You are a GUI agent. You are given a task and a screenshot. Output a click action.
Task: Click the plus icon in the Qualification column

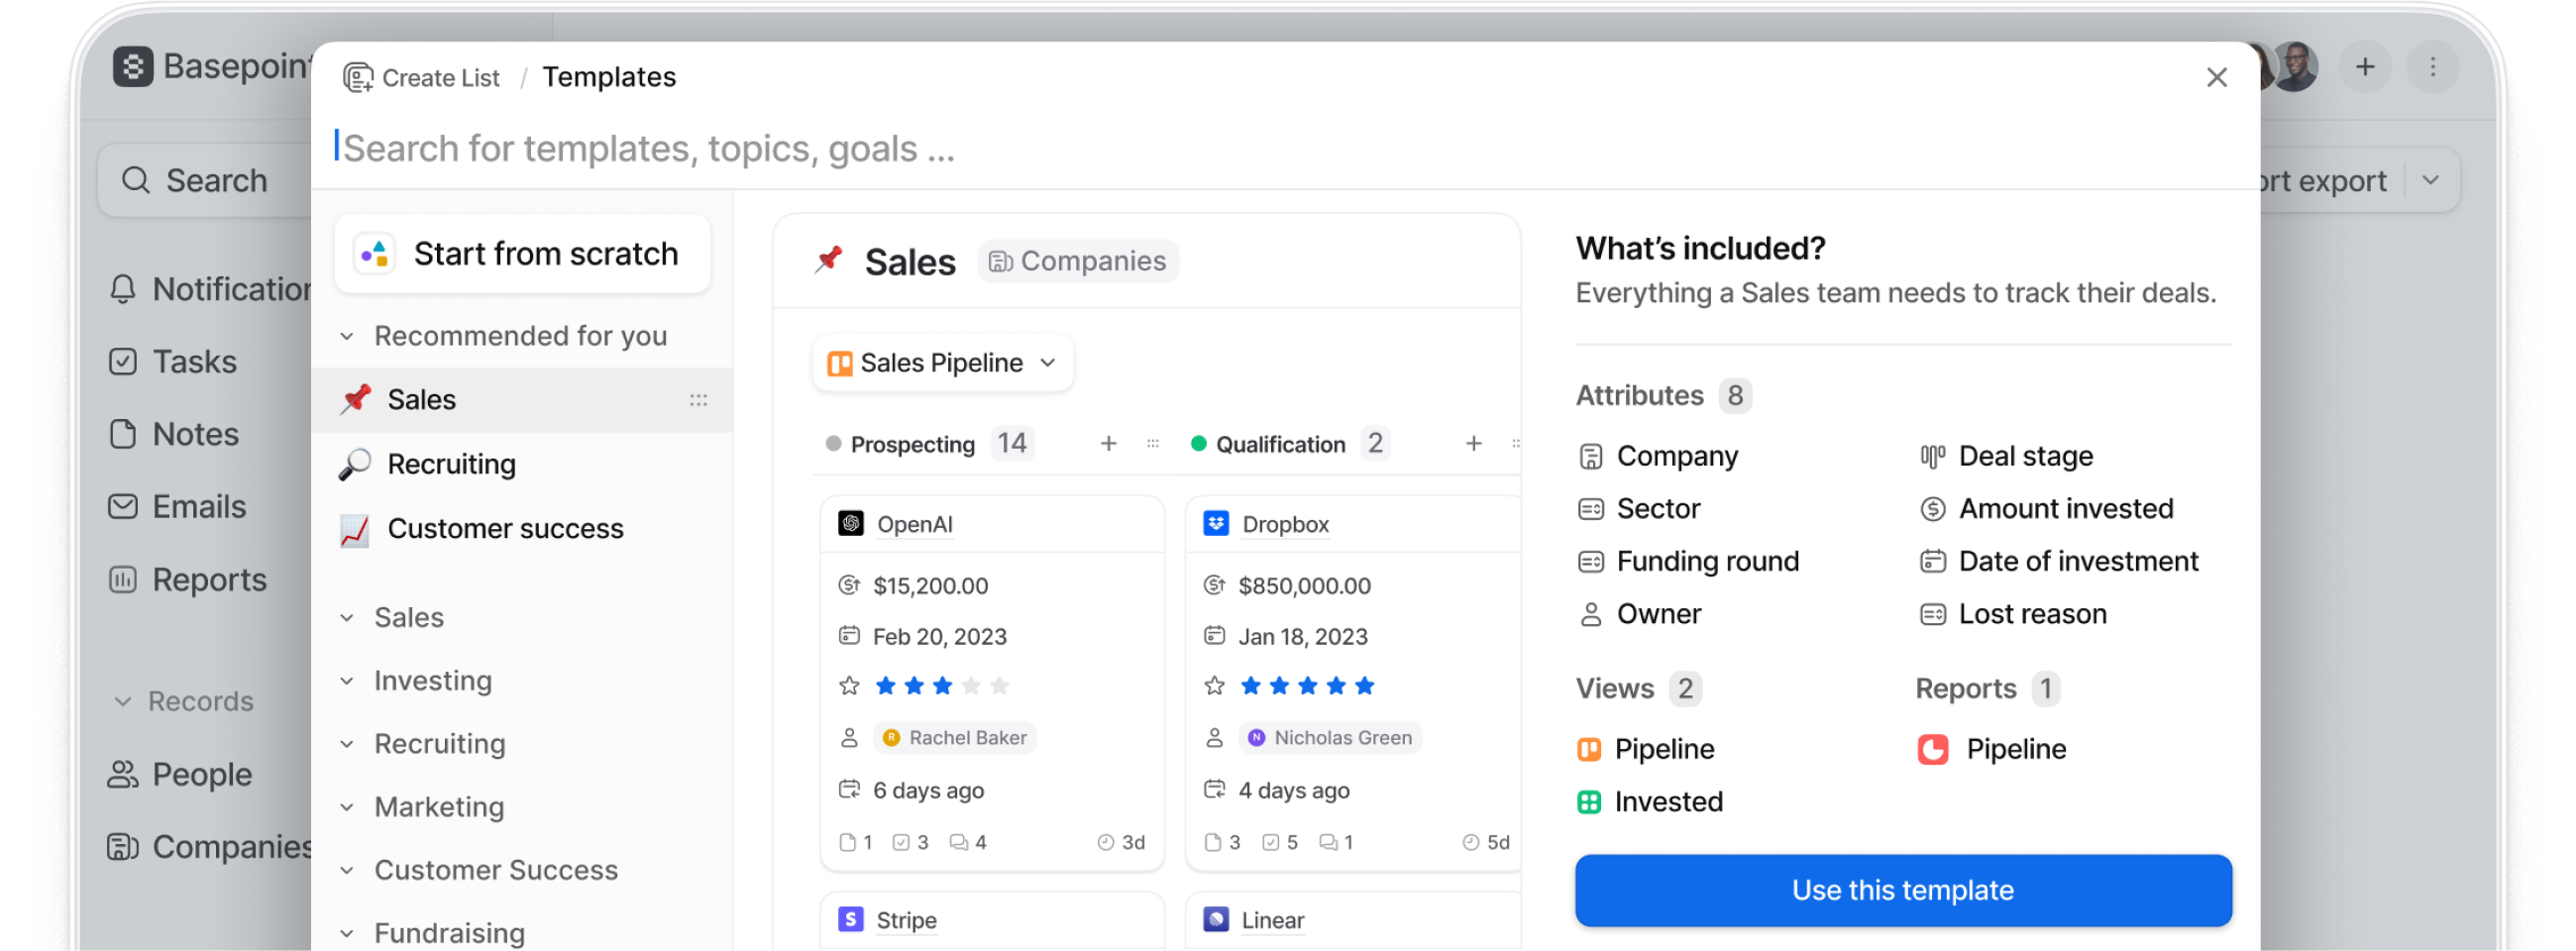pyautogui.click(x=1473, y=444)
